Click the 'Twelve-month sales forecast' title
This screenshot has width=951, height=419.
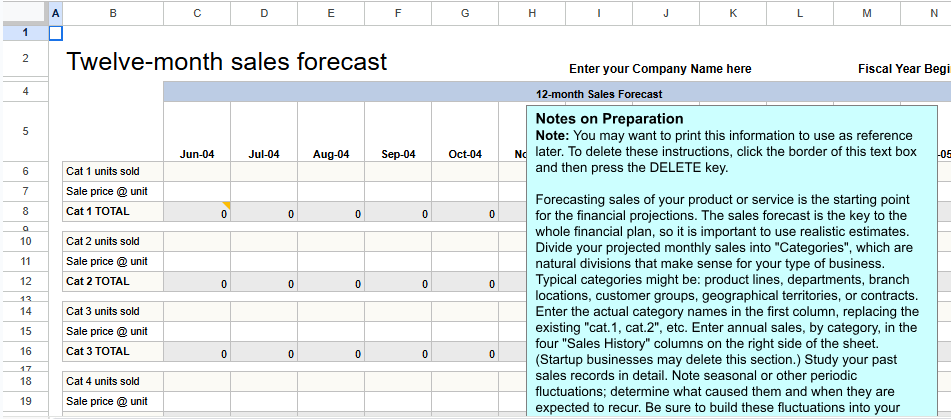pyautogui.click(x=226, y=61)
